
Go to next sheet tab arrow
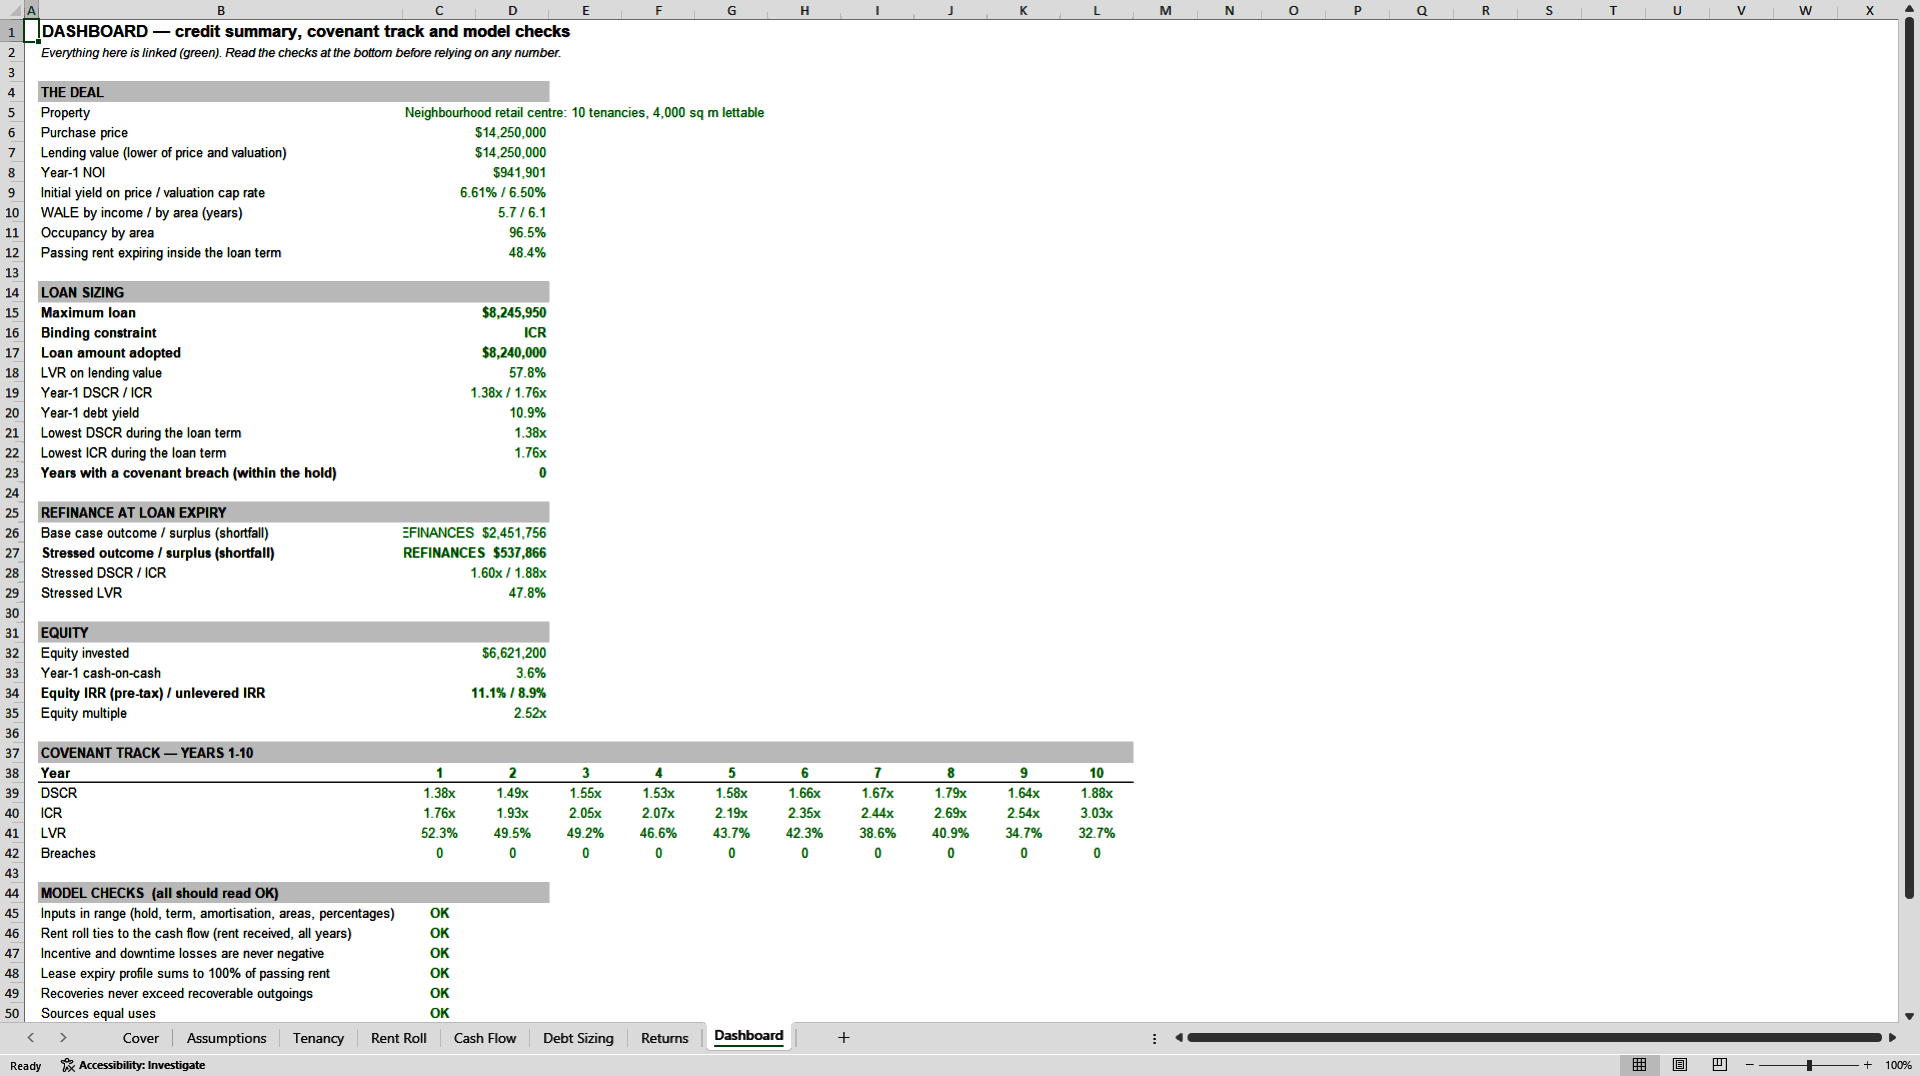pos(63,1037)
